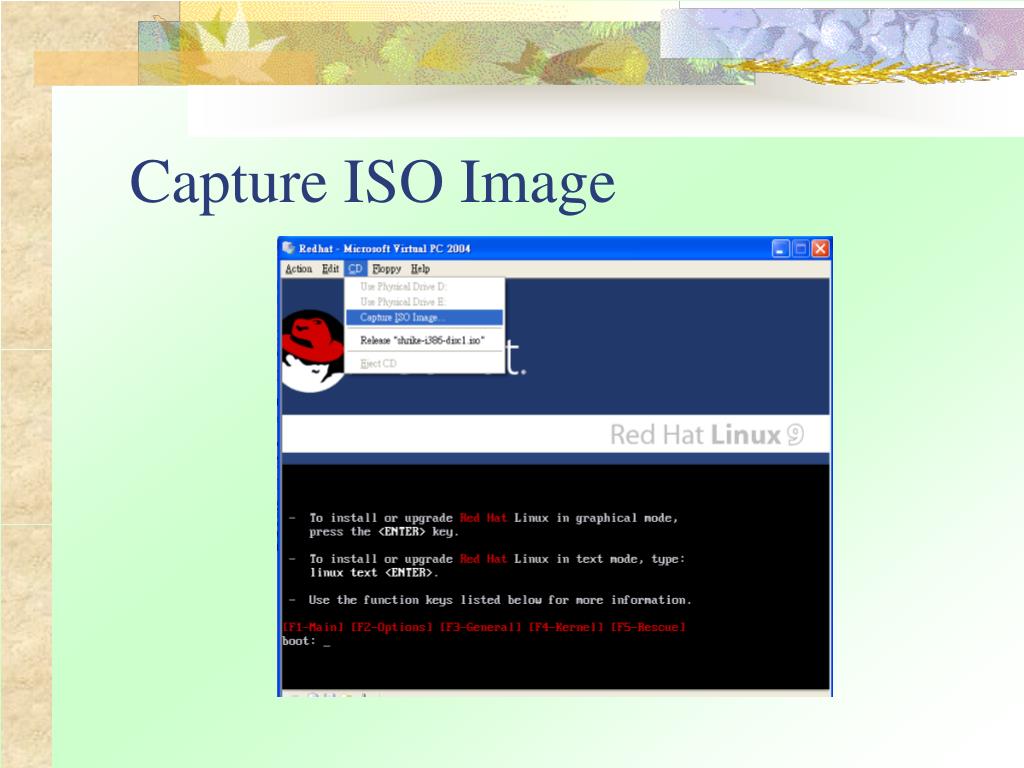Click the slide title "Capture ISO Image"
1024x768 pixels.
(x=372, y=183)
